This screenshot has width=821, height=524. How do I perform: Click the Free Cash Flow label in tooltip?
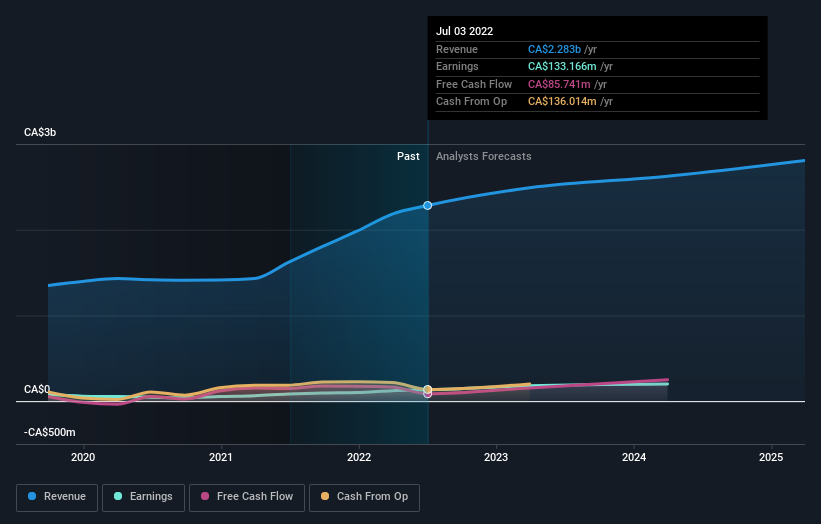474,84
